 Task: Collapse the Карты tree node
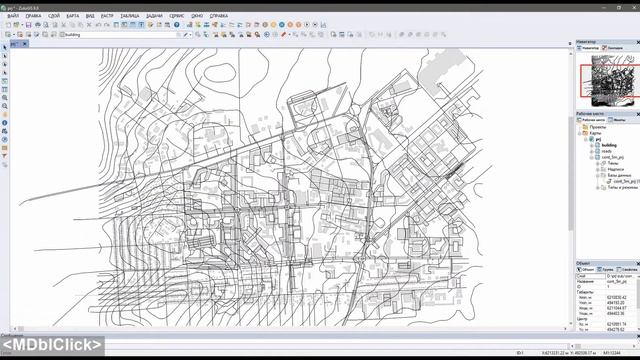tap(580, 133)
